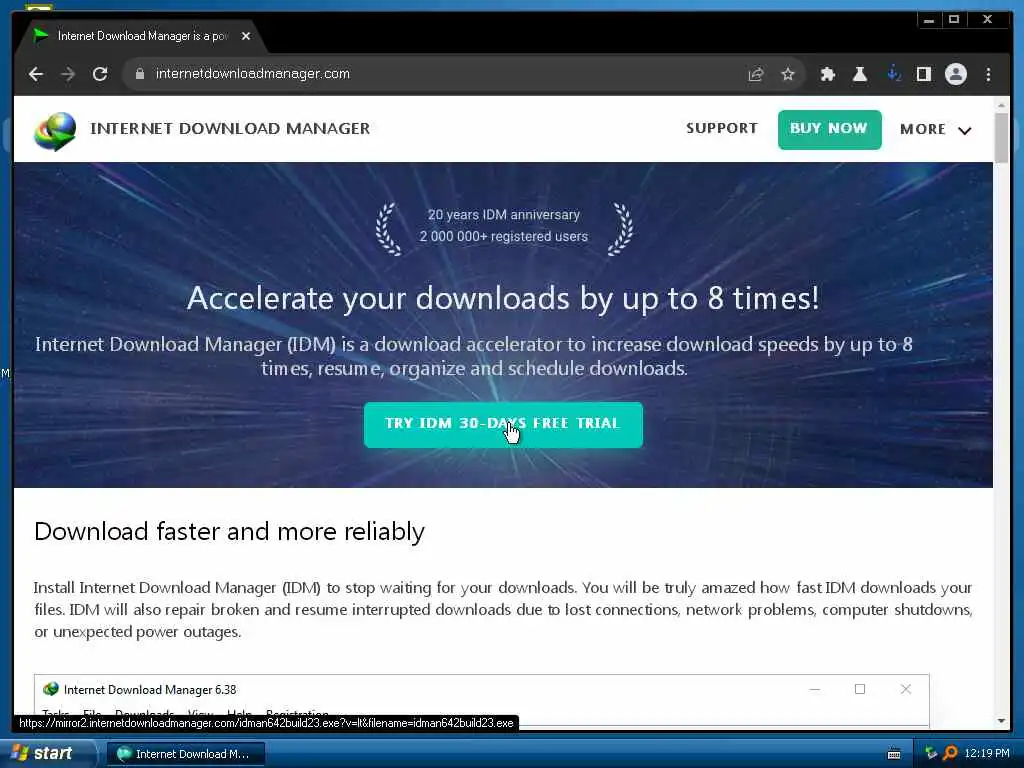
Task: Click the orange magnifier tray icon
Action: coord(950,754)
